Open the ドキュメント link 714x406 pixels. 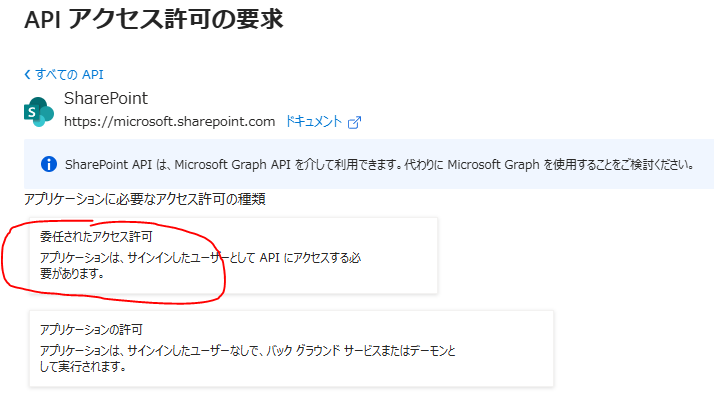pos(314,122)
